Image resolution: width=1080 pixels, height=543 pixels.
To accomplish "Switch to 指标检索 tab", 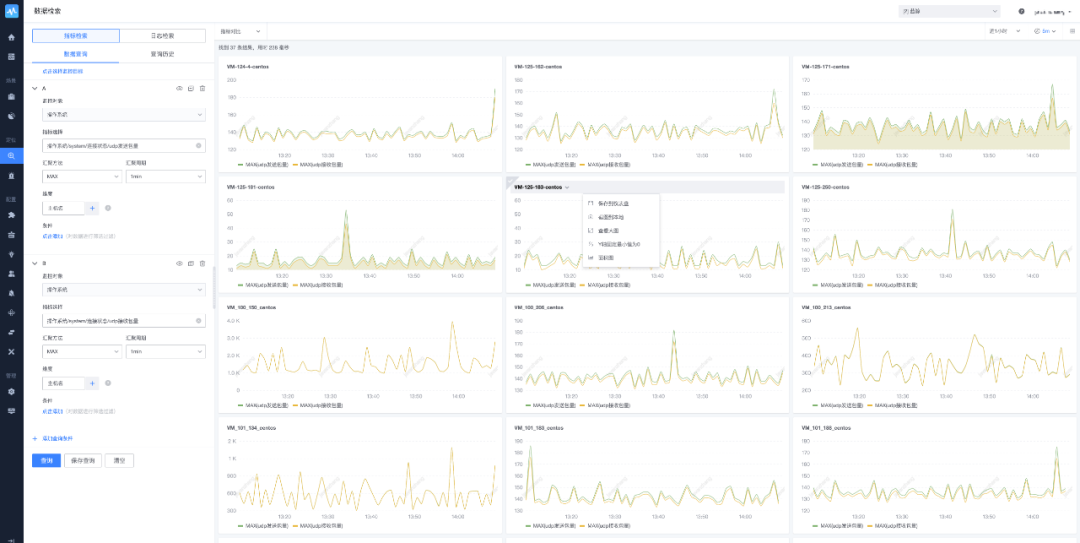I will coord(76,36).
